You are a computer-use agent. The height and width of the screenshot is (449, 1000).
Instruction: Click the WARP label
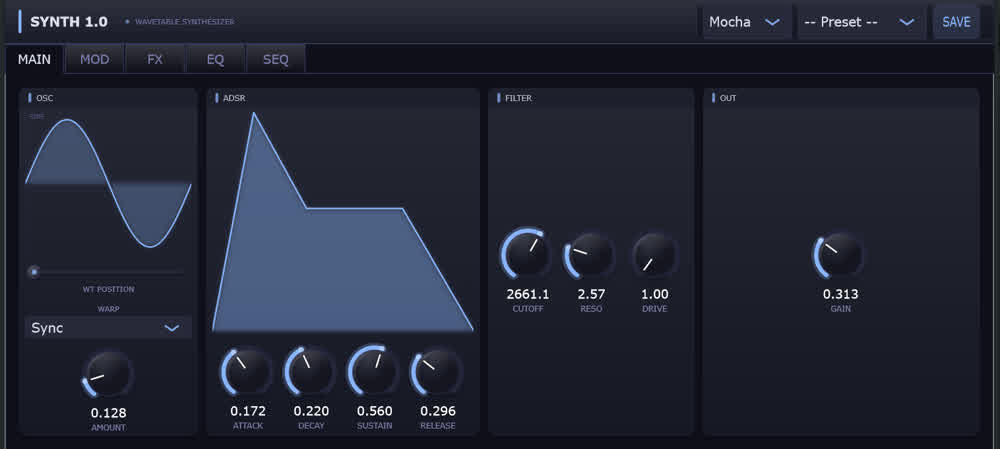[108, 309]
